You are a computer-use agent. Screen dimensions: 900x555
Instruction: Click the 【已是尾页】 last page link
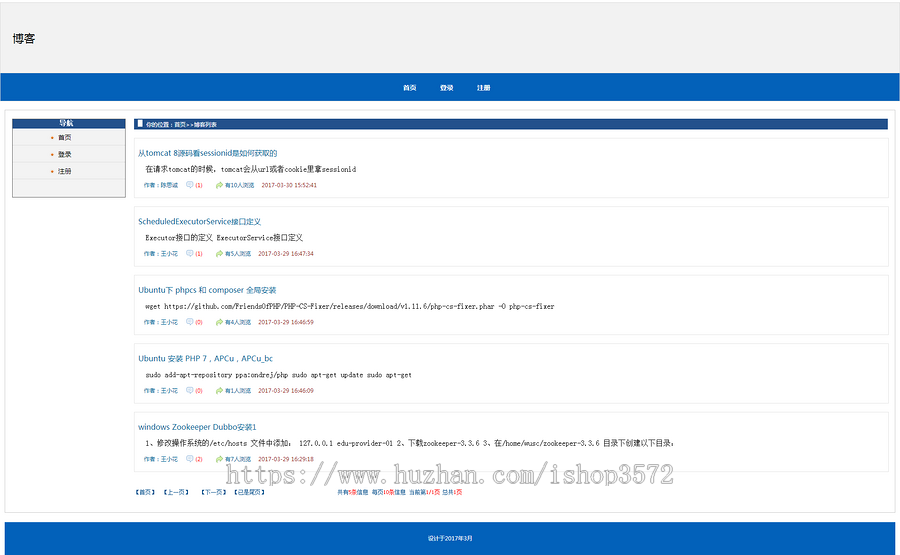[x=249, y=492]
